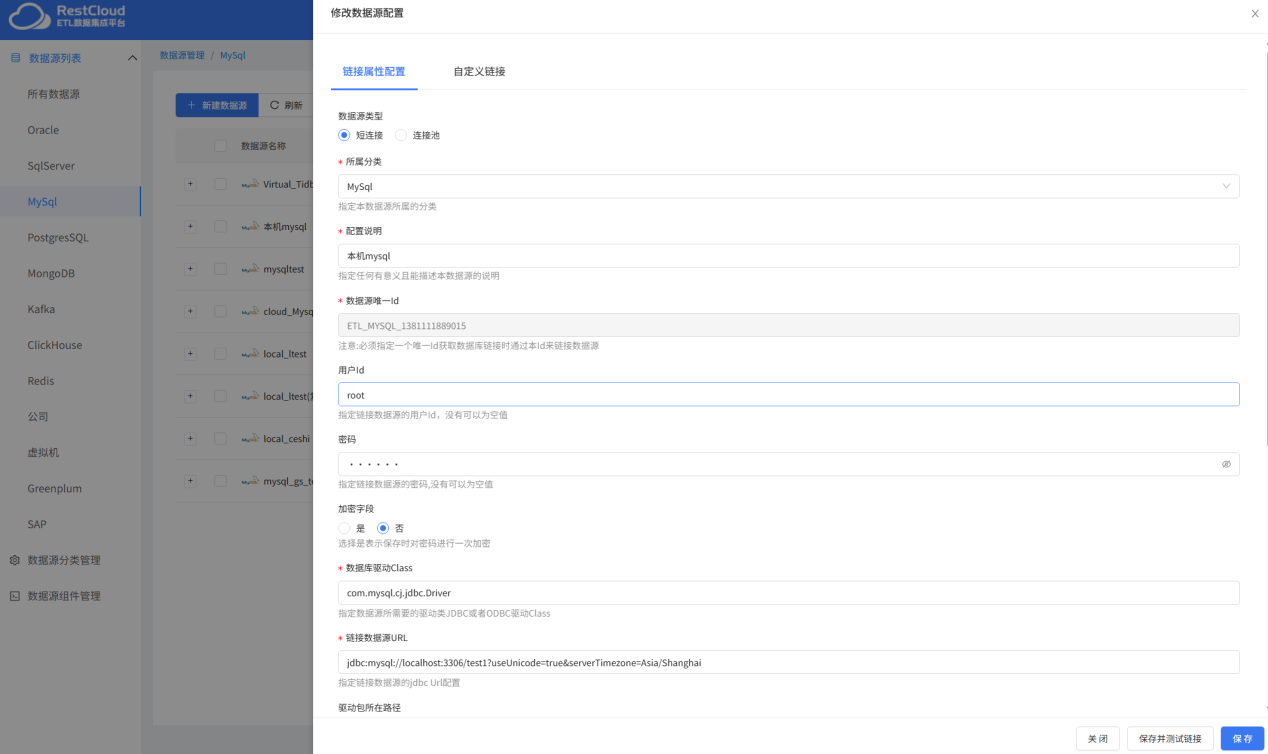The image size is (1268, 754).
Task: Close the 修改数据源配置 dialog with X
Action: [x=1255, y=13]
